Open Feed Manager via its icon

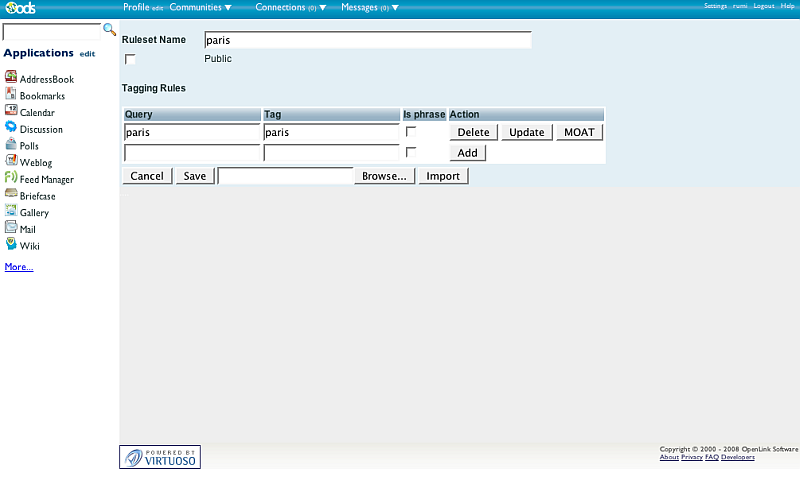11,178
